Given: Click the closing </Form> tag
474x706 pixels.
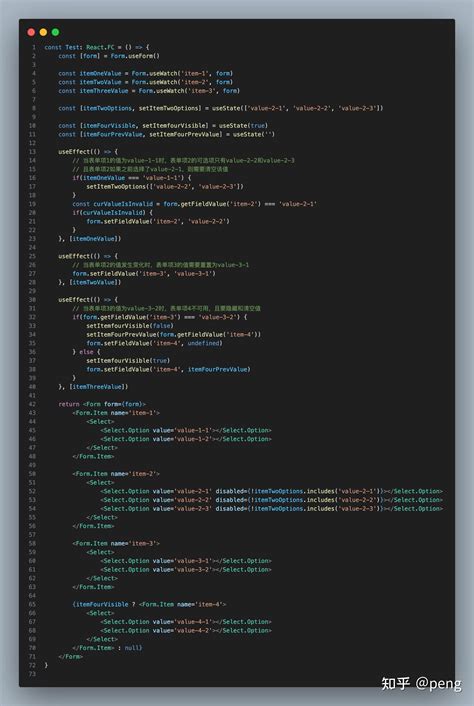Looking at the screenshot, I should 71,656.
